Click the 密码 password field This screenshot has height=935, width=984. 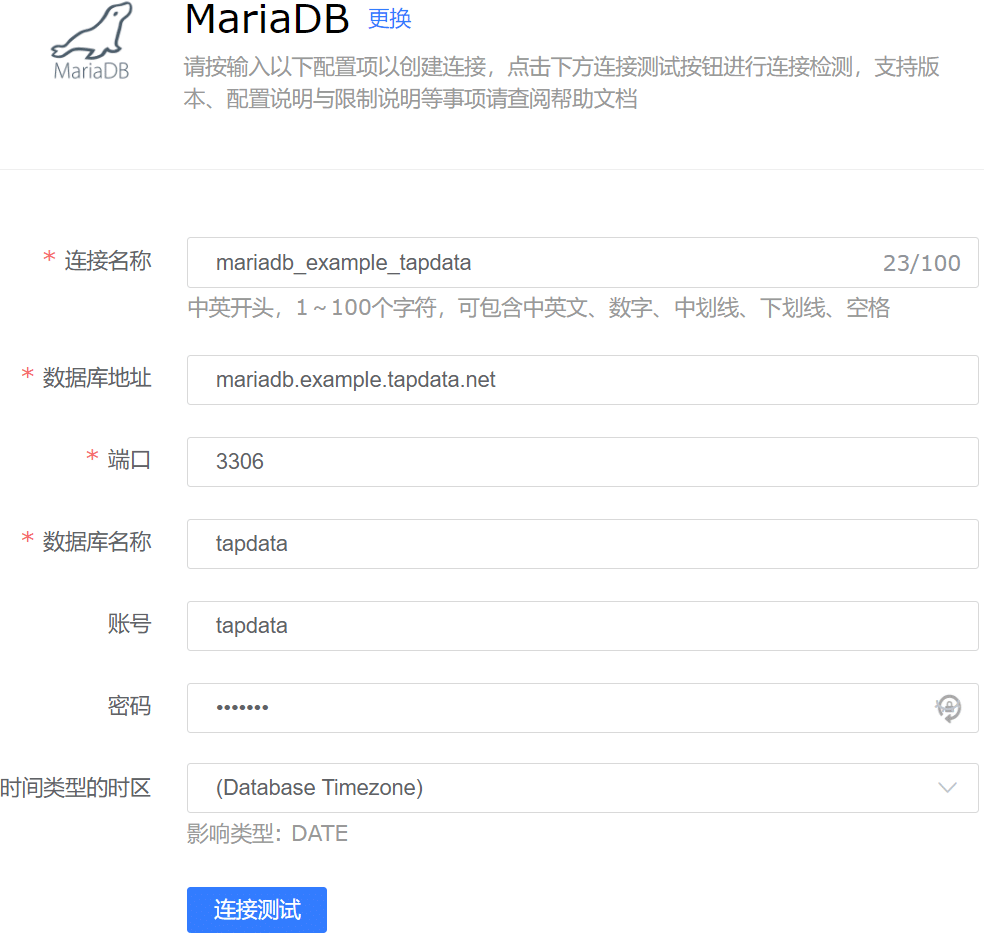(x=582, y=708)
